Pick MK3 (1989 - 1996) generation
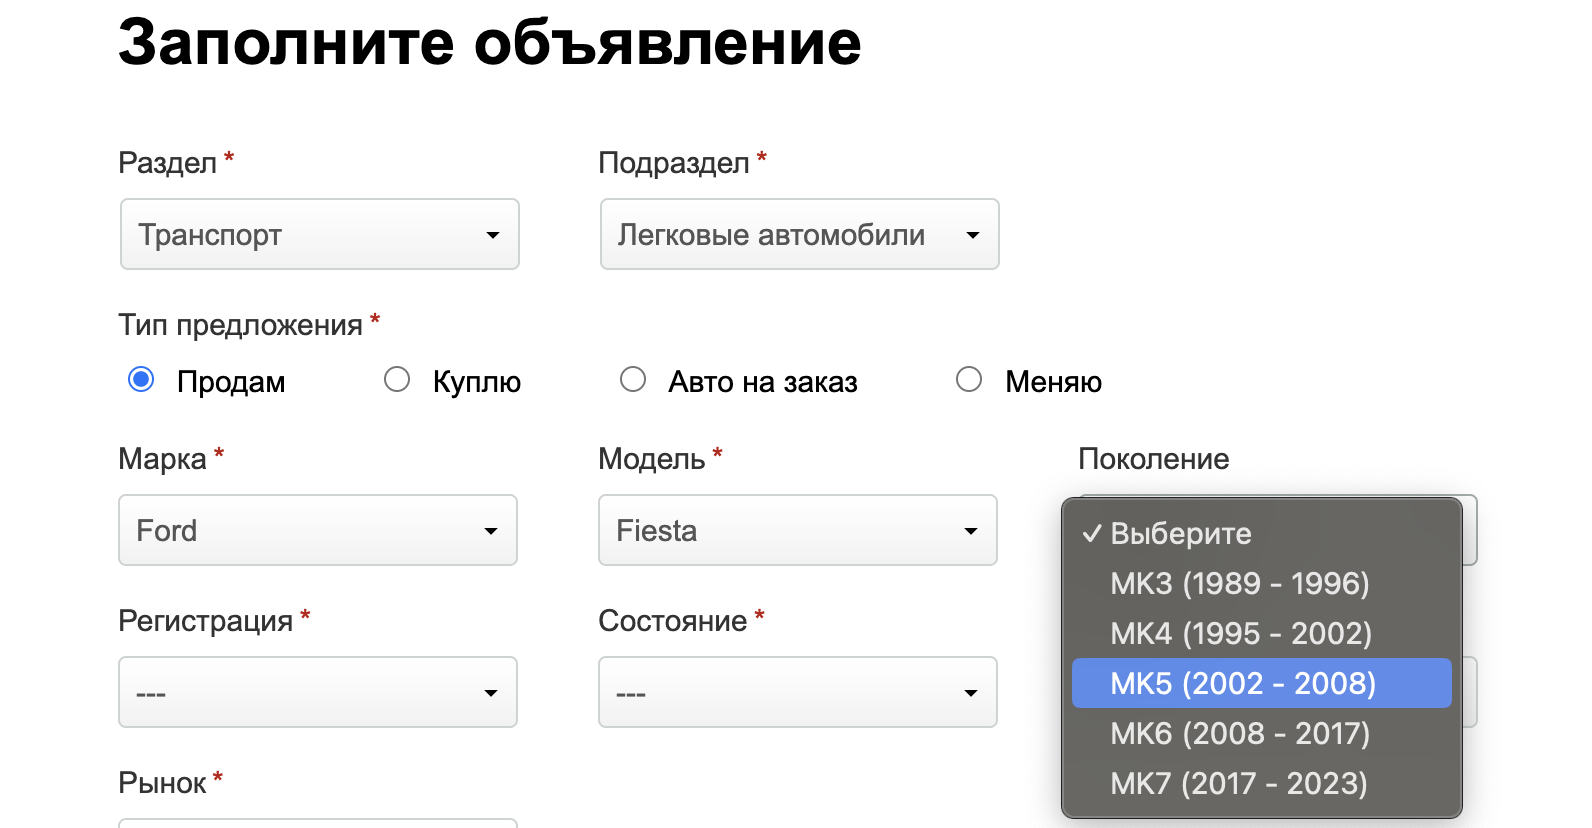 pyautogui.click(x=1262, y=583)
